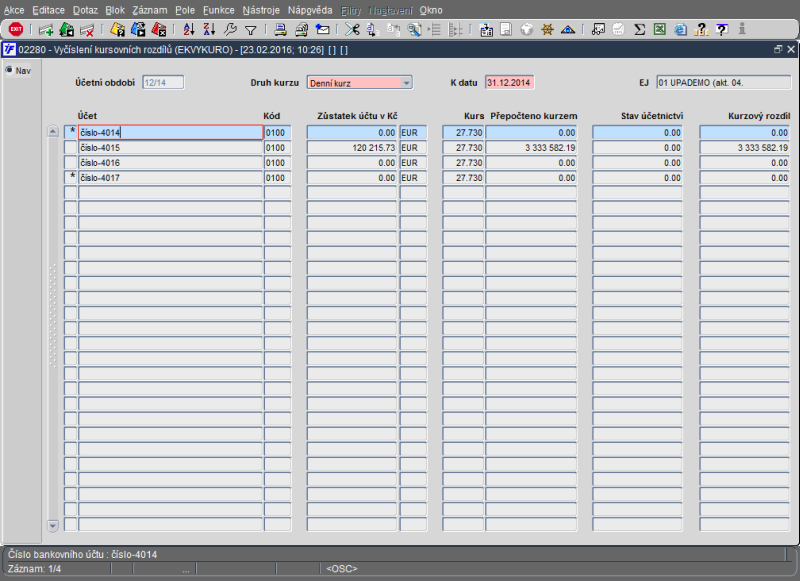Select the Nav radio button

coord(9,70)
